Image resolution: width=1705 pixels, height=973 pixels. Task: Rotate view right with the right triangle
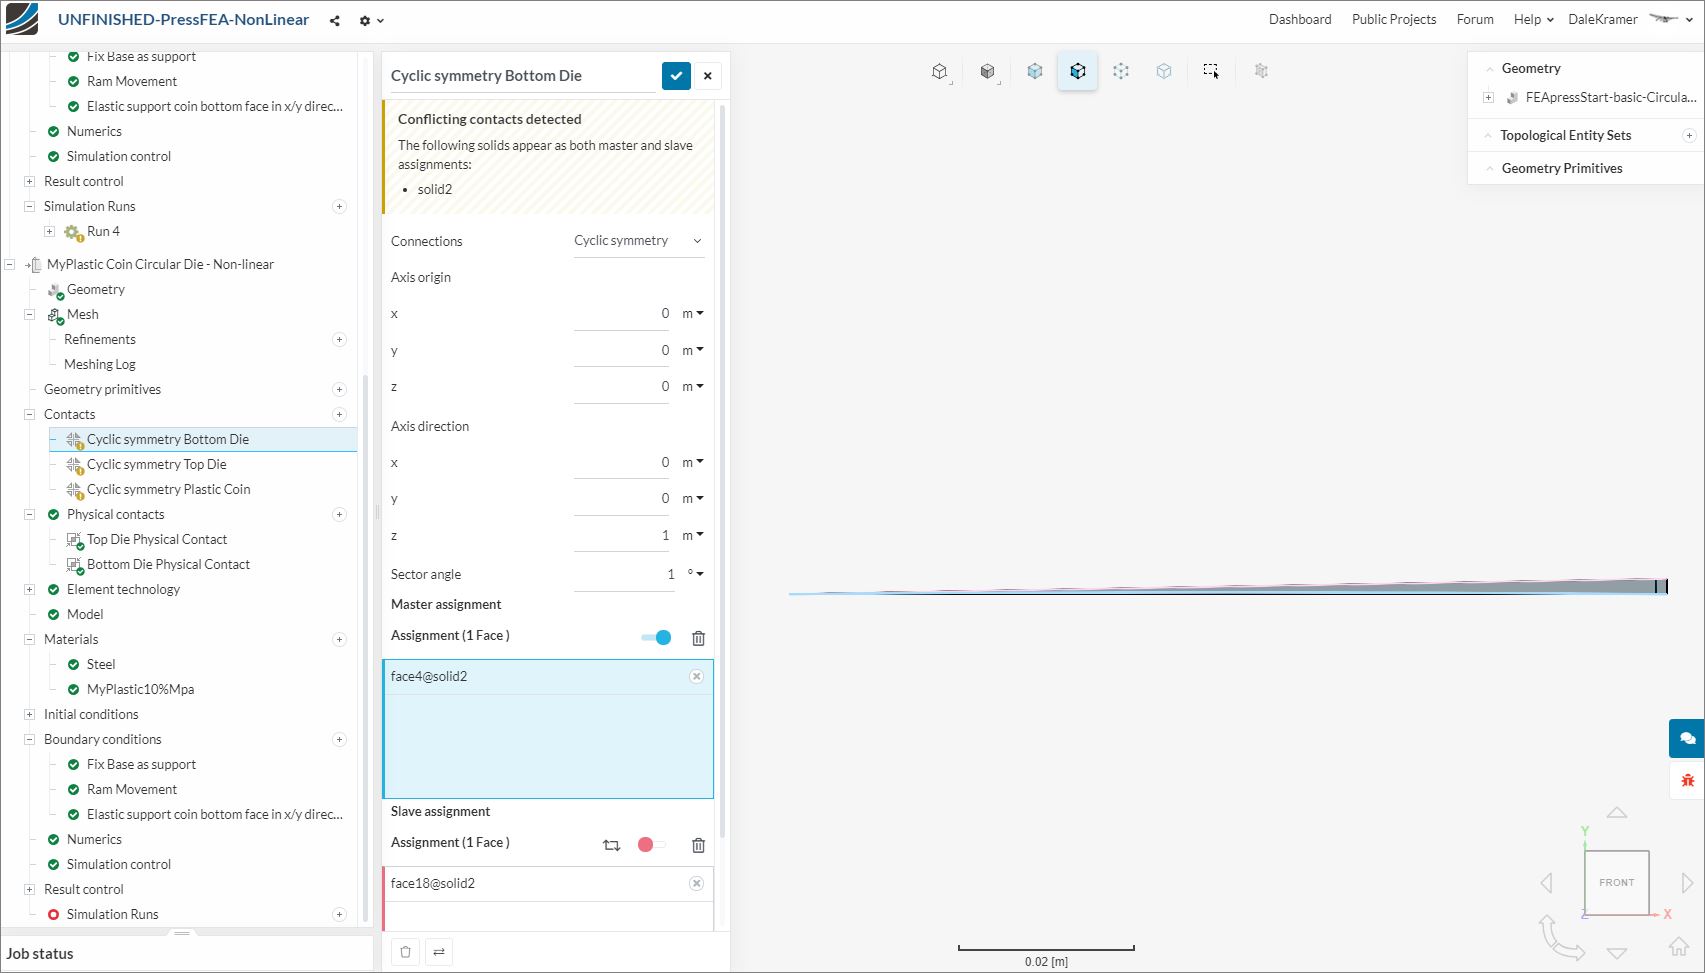[1688, 883]
